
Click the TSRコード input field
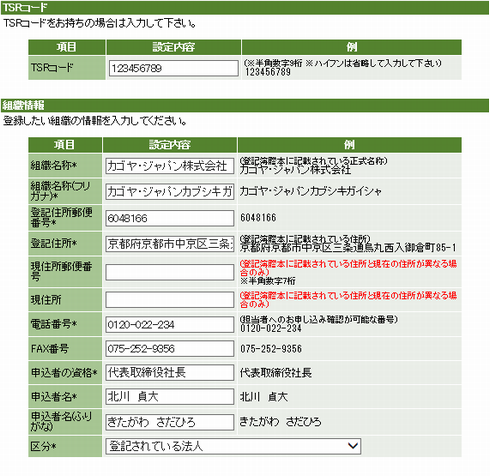174,68
